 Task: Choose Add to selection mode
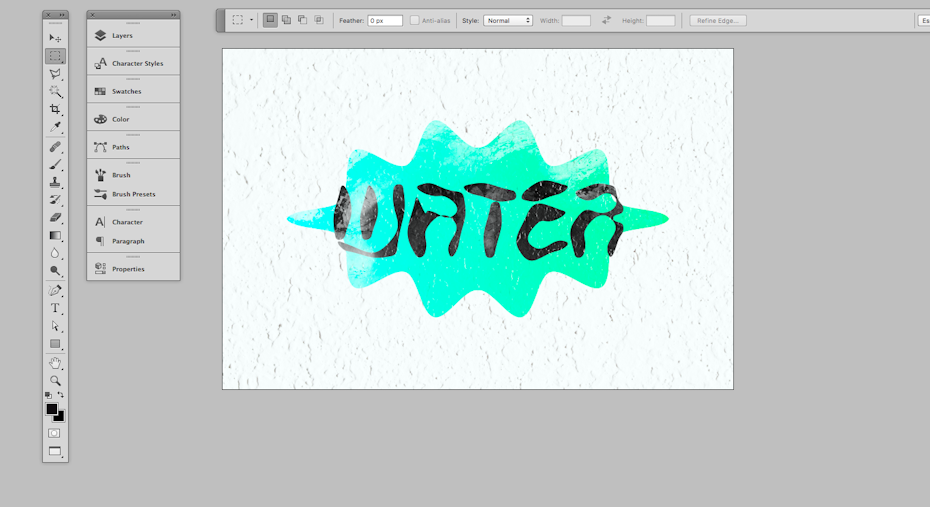click(286, 20)
